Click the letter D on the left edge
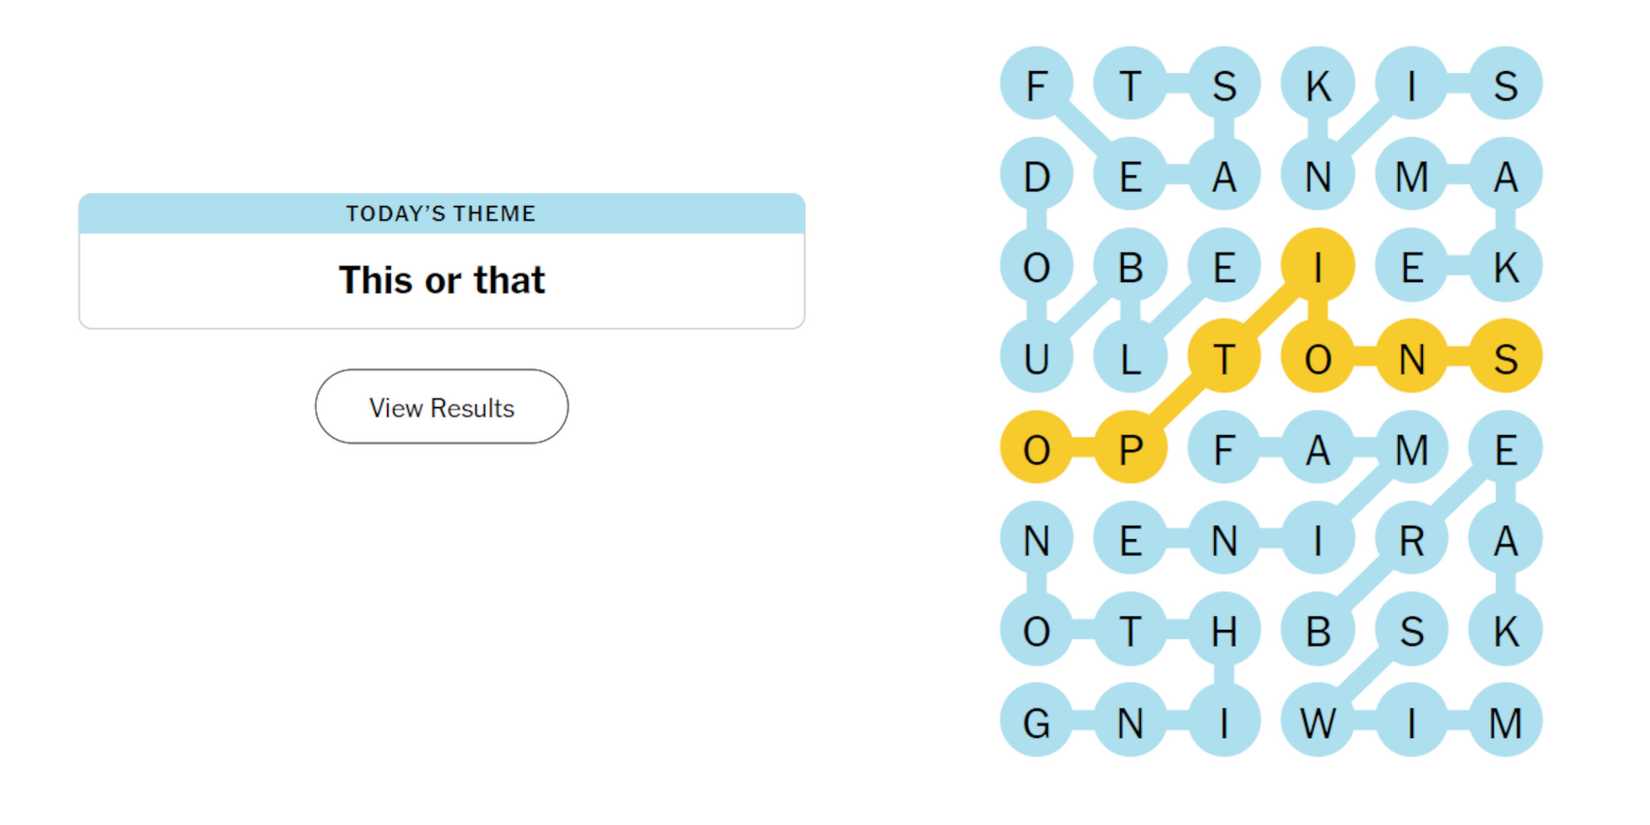Image resolution: width=1650 pixels, height=825 pixels. (1036, 178)
